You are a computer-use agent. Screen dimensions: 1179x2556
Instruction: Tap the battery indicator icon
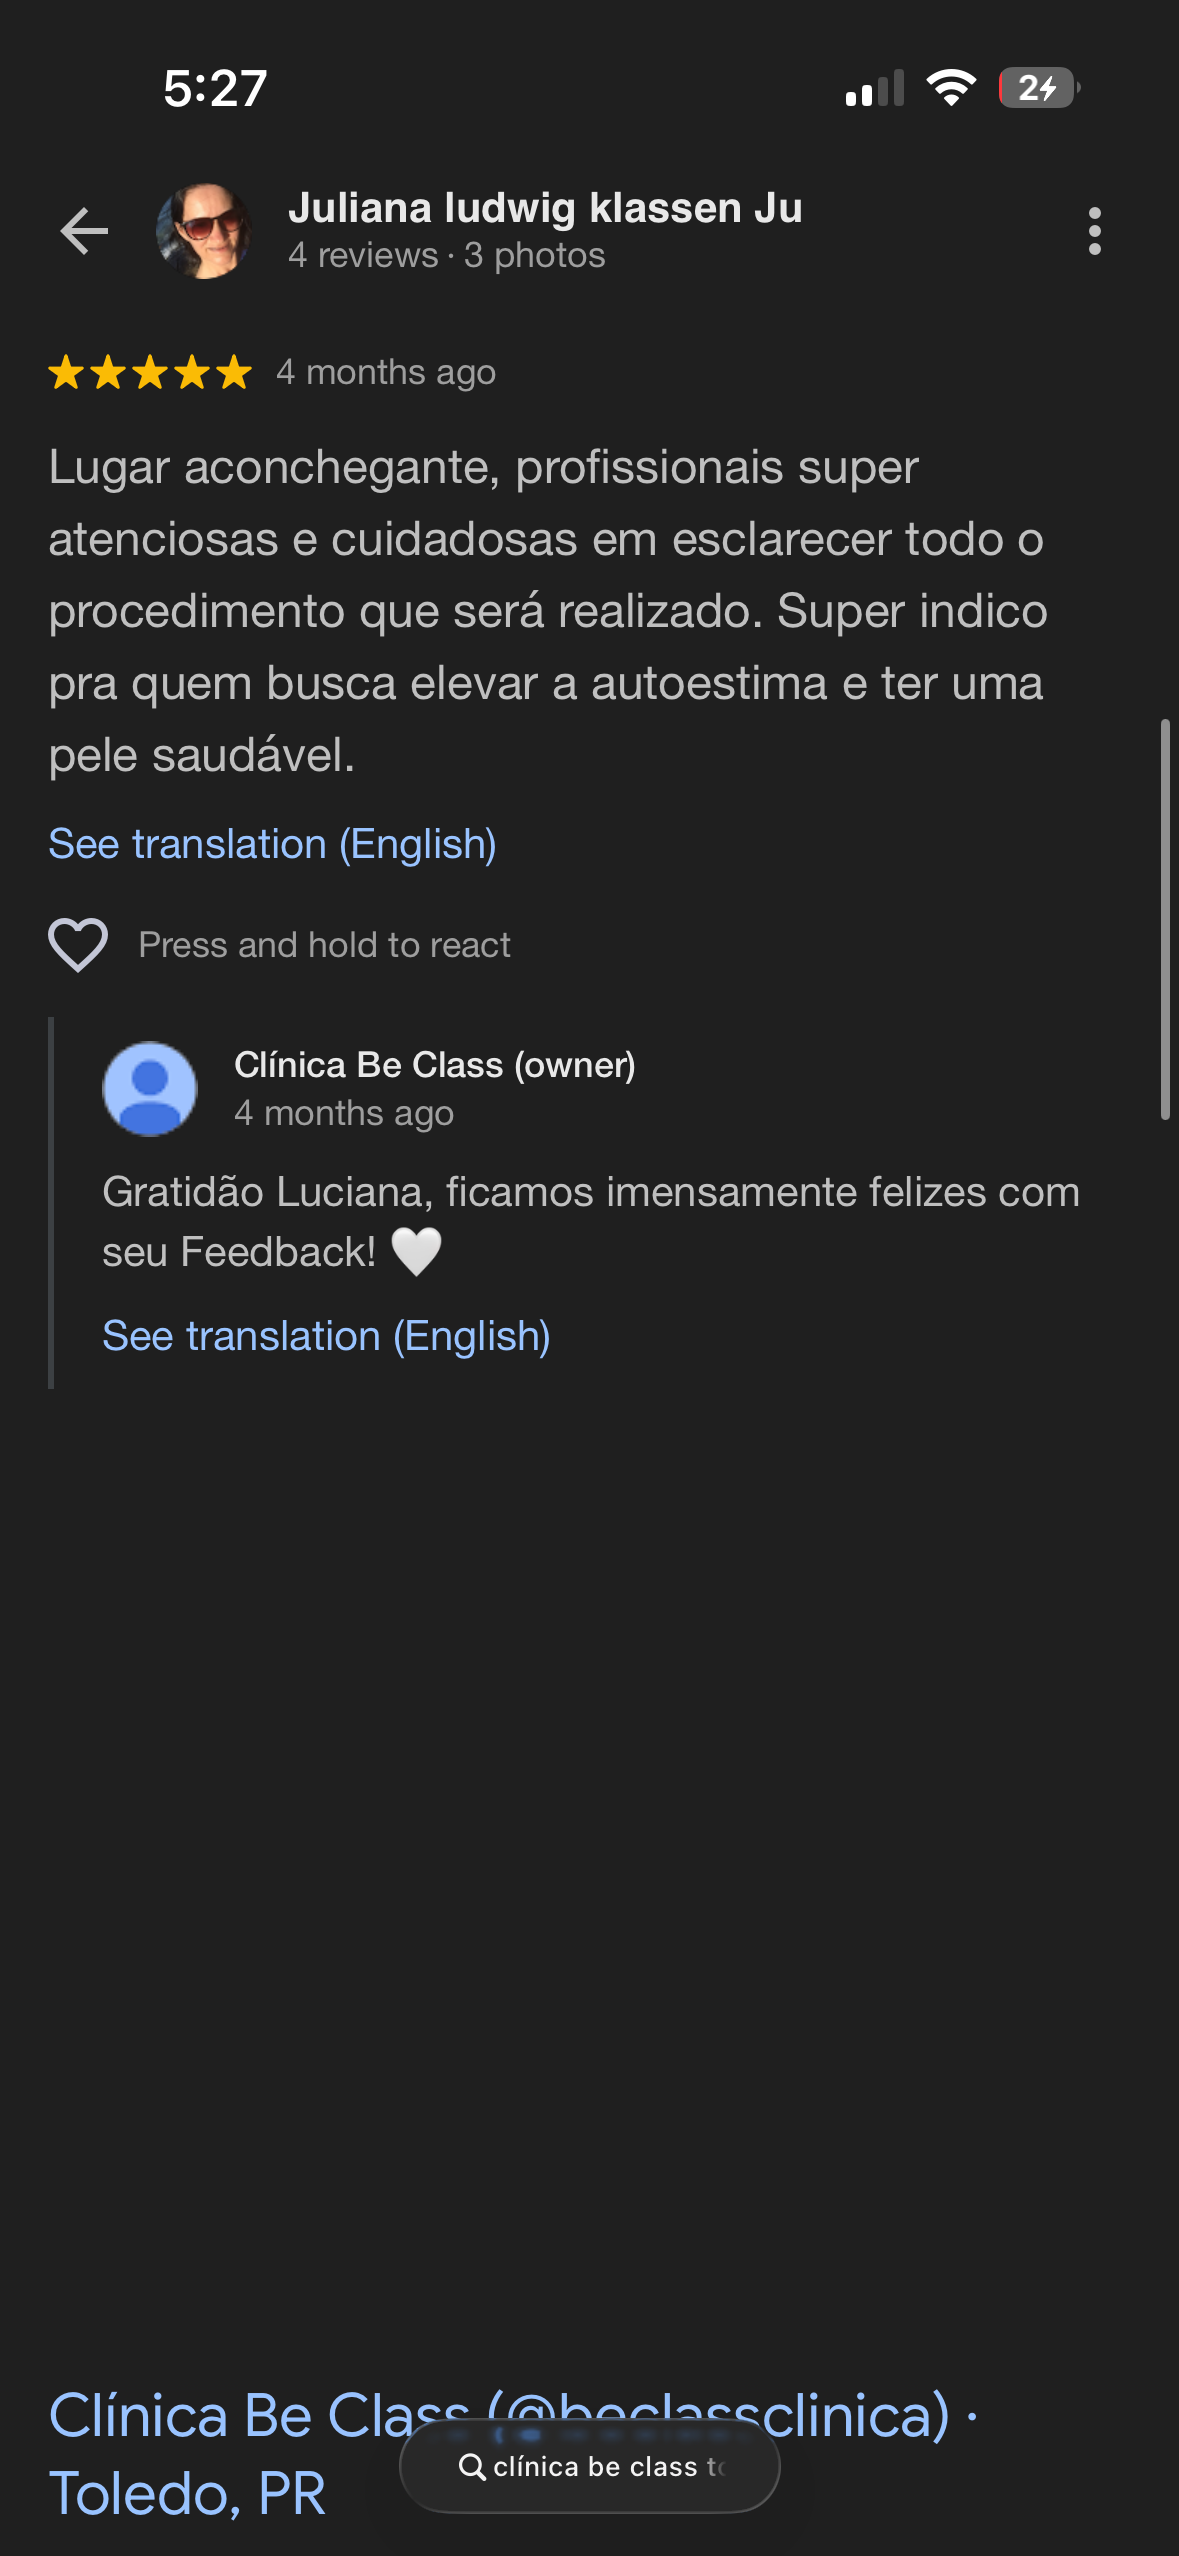pos(1038,88)
